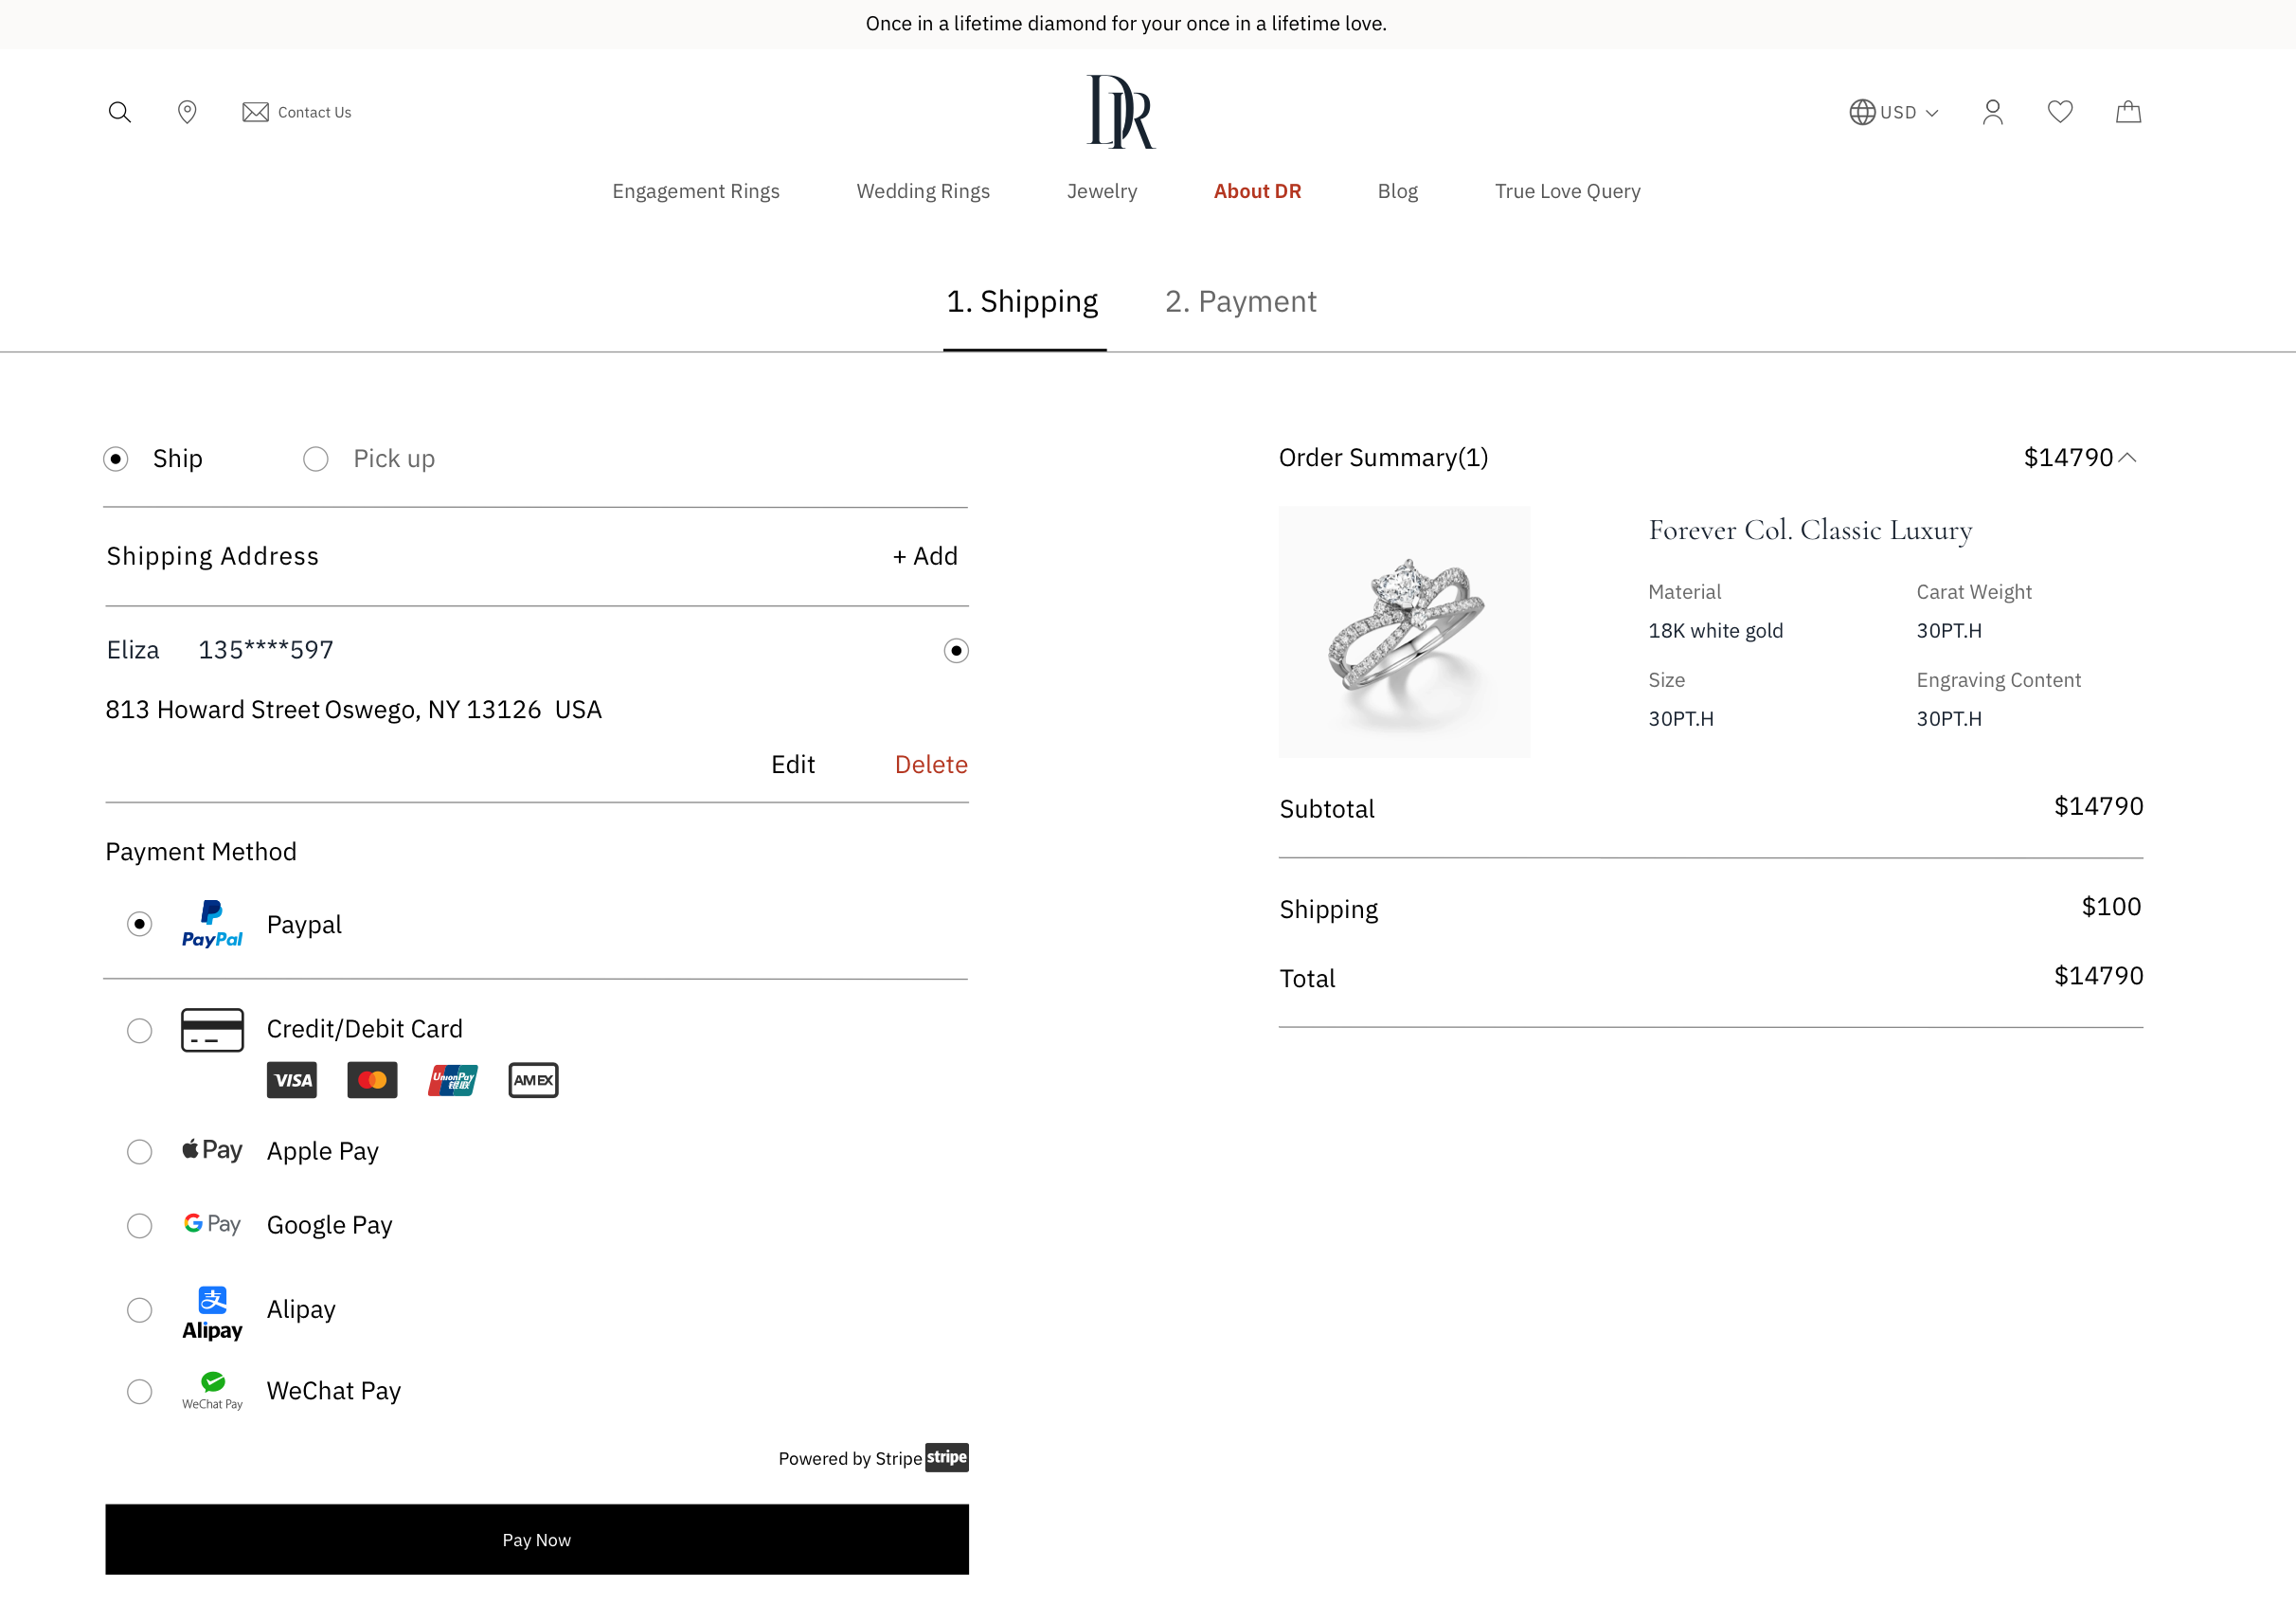Click the Alipay logo icon

(212, 1310)
